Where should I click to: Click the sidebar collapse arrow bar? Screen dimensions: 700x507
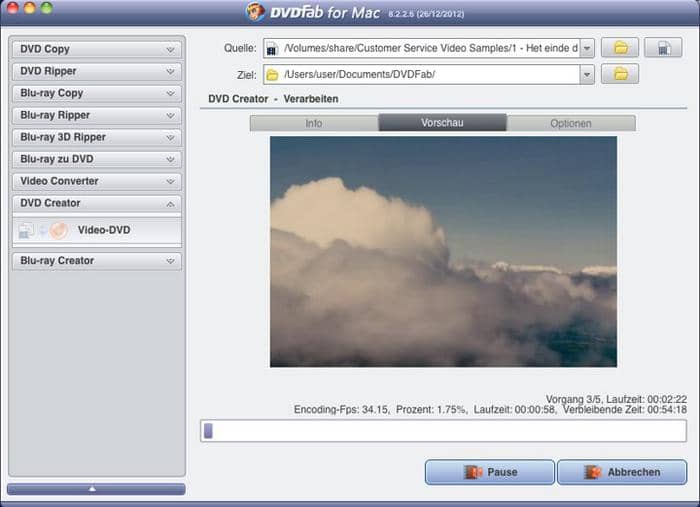(x=96, y=489)
